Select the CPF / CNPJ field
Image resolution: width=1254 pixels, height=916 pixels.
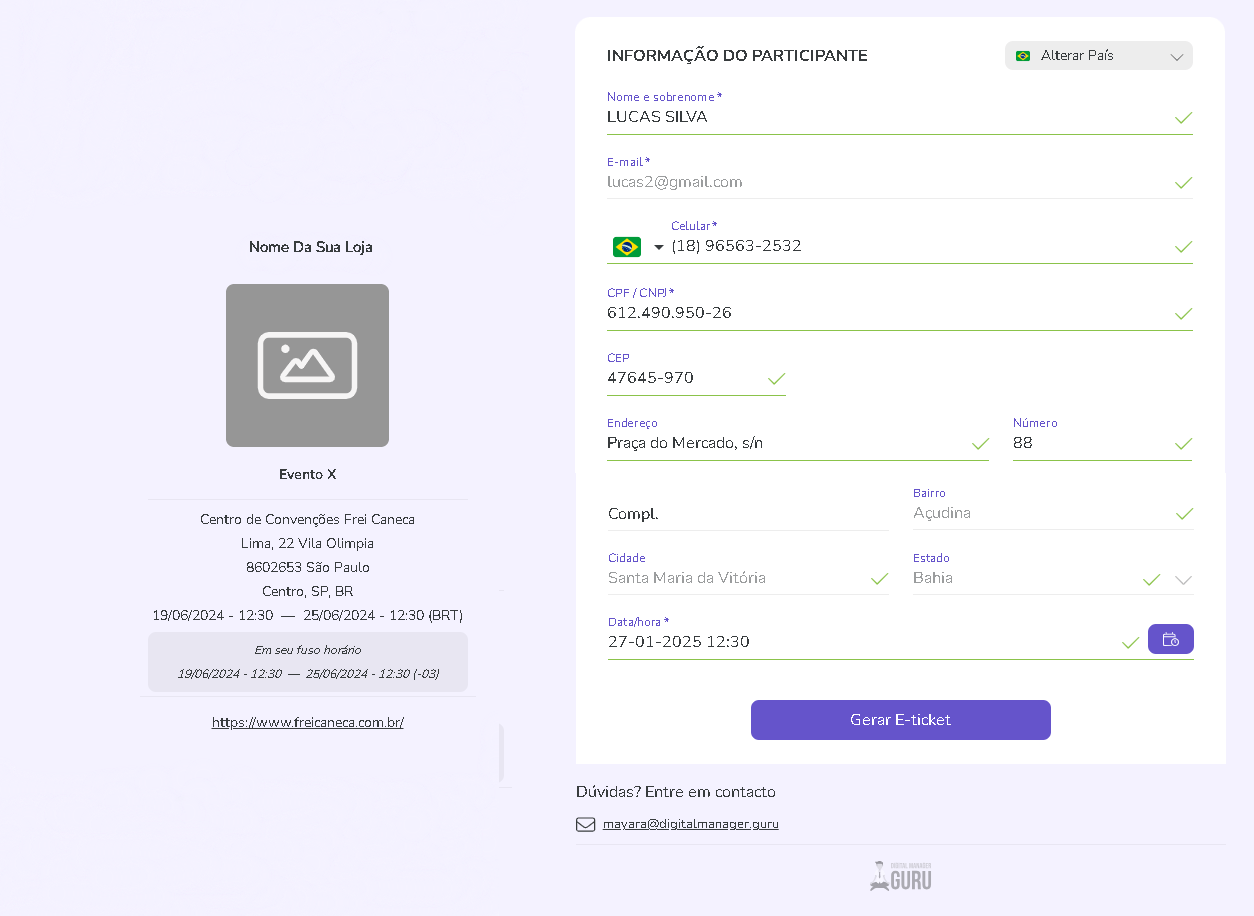coord(880,313)
